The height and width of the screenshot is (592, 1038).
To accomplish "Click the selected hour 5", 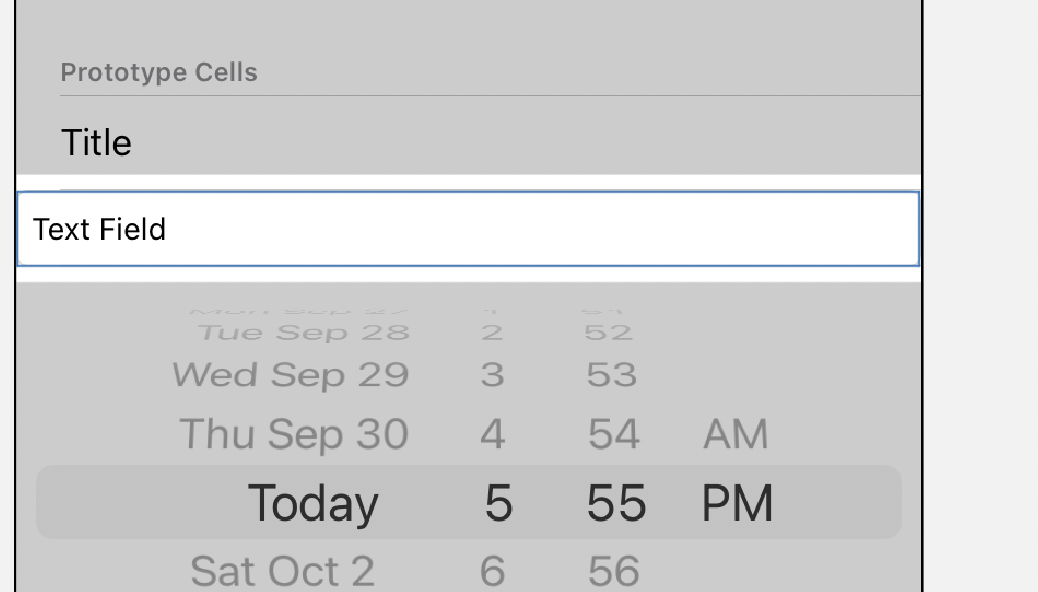I will (498, 503).
